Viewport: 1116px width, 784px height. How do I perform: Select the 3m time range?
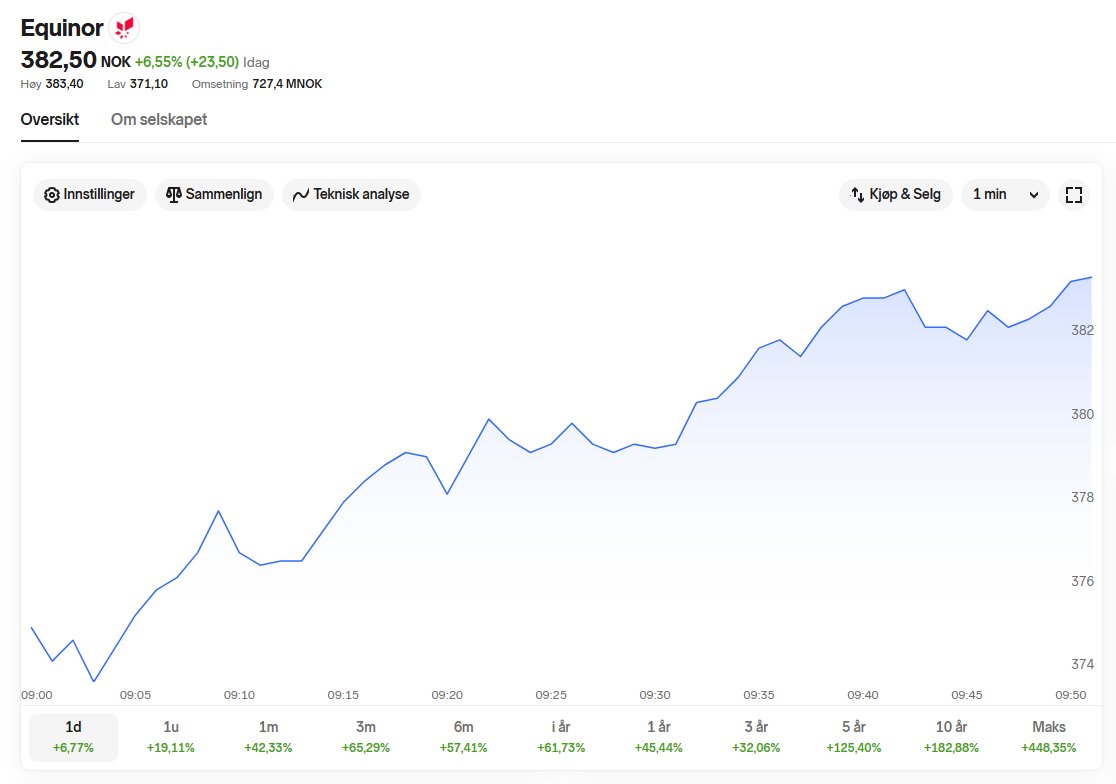tap(366, 737)
